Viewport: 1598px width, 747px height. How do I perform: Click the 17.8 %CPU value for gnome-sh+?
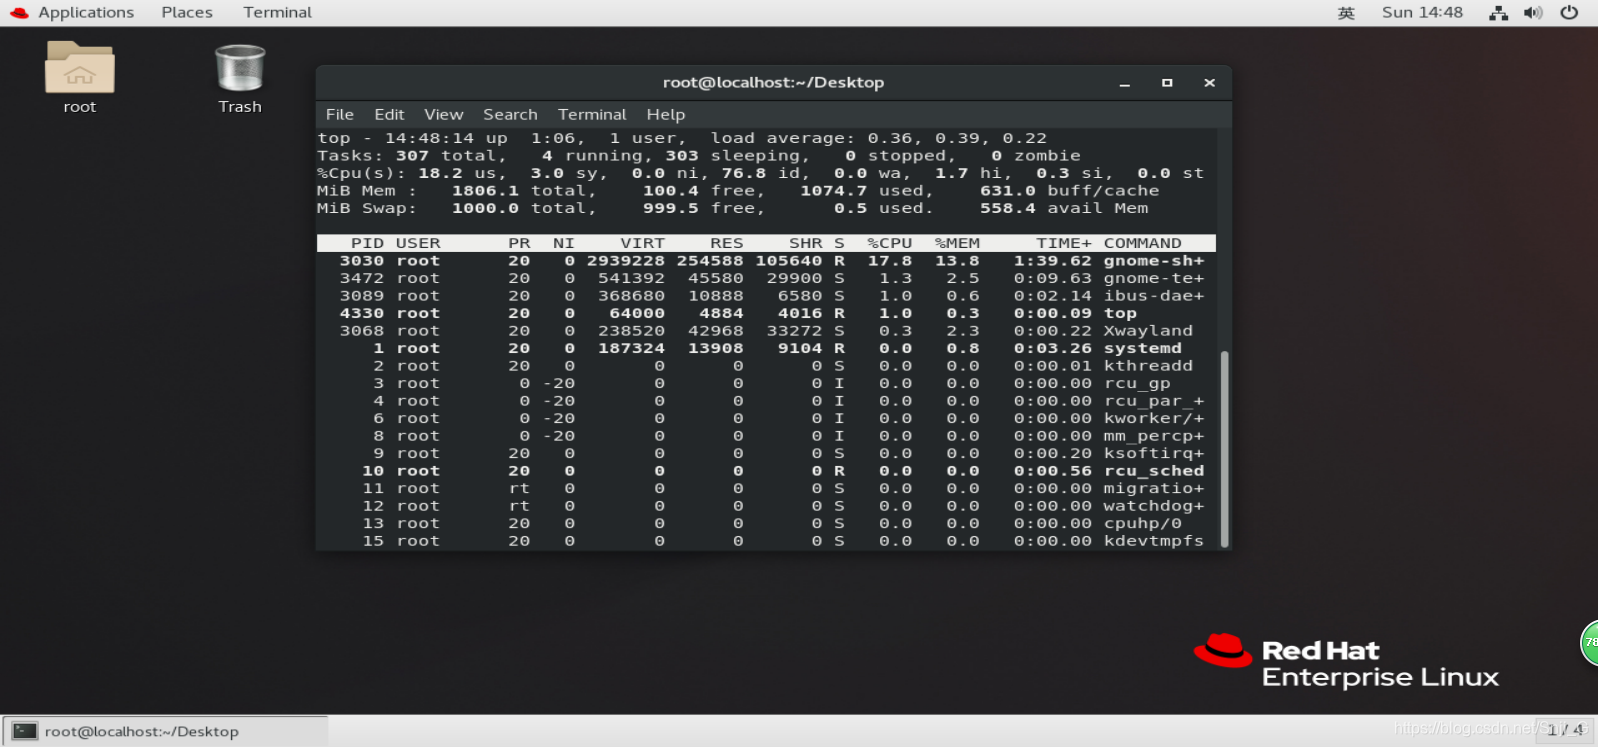point(889,261)
